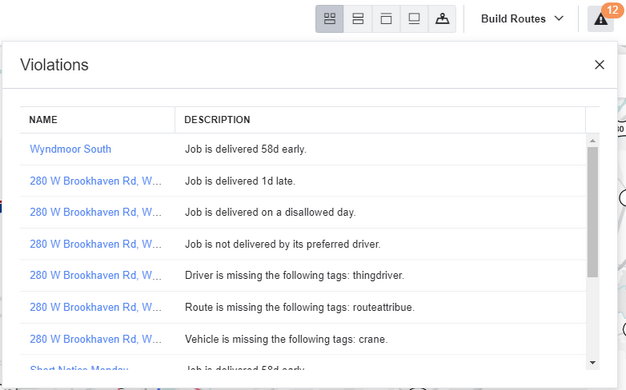Open Brookhaven Rd link for 1d late violation
Image resolution: width=626 pixels, height=390 pixels.
coord(95,181)
